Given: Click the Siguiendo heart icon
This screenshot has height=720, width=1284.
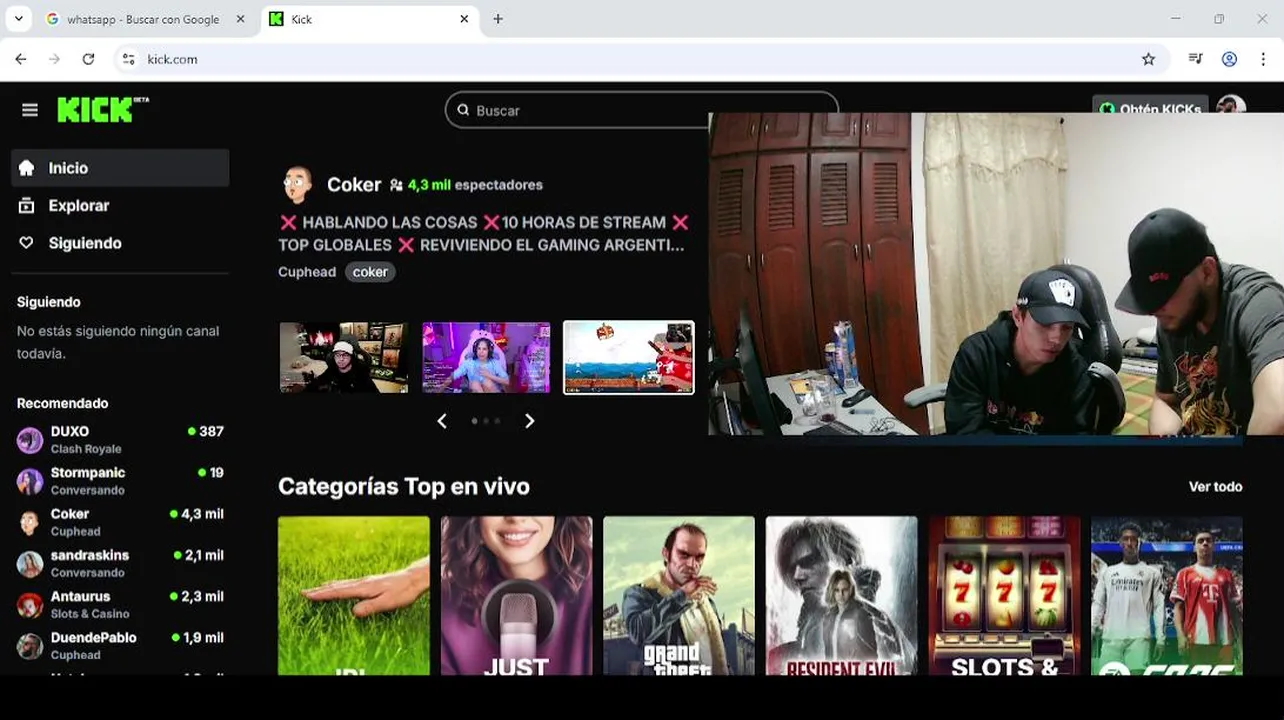Looking at the screenshot, I should point(27,243).
